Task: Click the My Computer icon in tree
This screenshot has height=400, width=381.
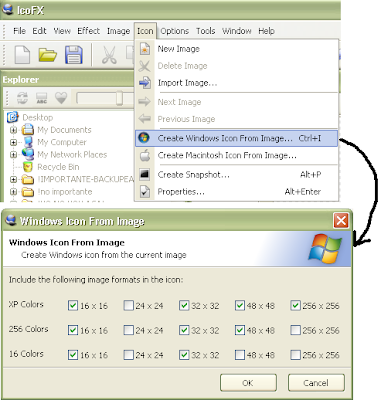Action: point(29,142)
